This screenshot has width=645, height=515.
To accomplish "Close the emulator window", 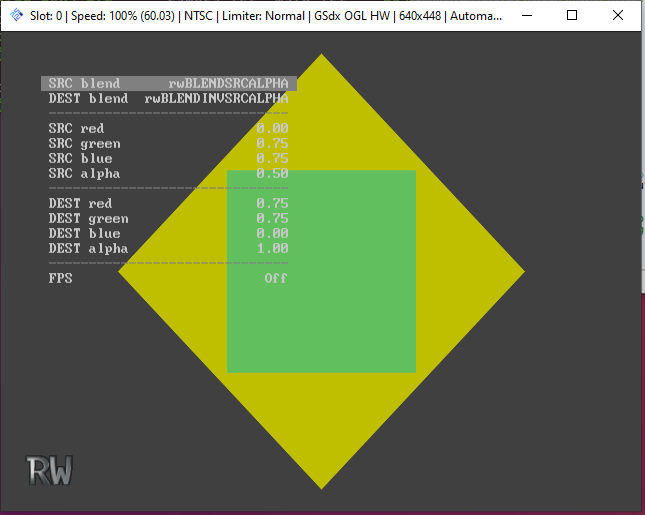I will click(618, 16).
